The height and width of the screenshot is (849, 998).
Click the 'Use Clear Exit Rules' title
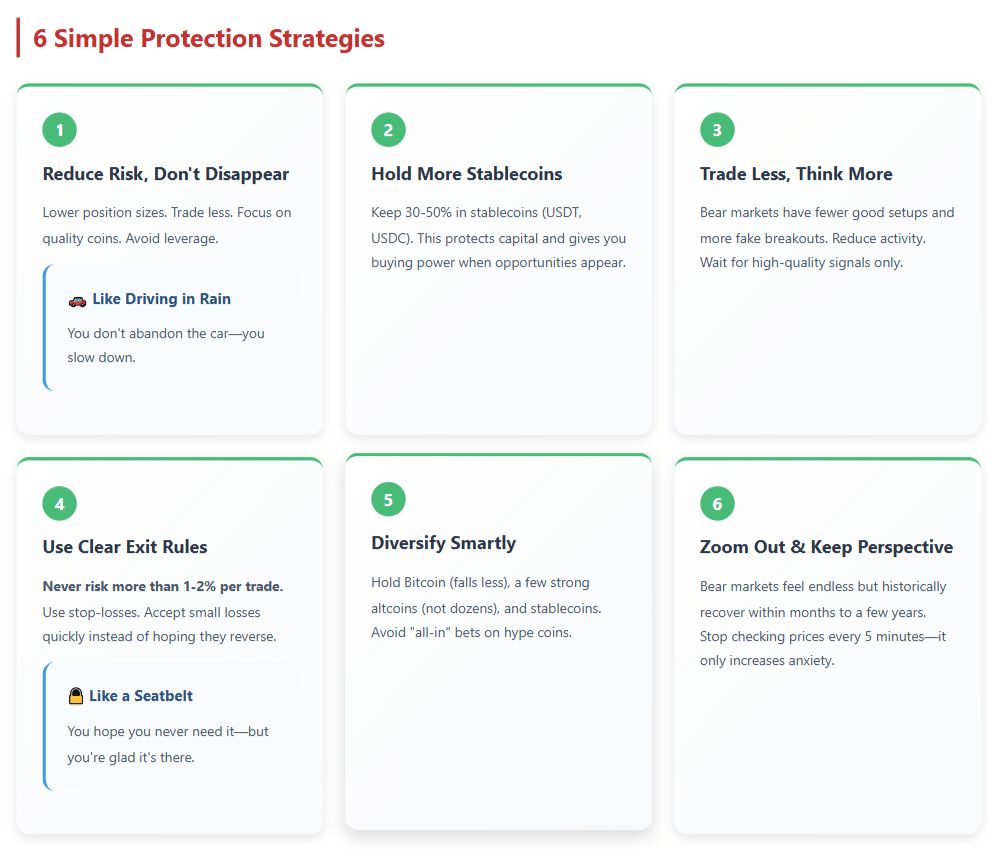(125, 547)
